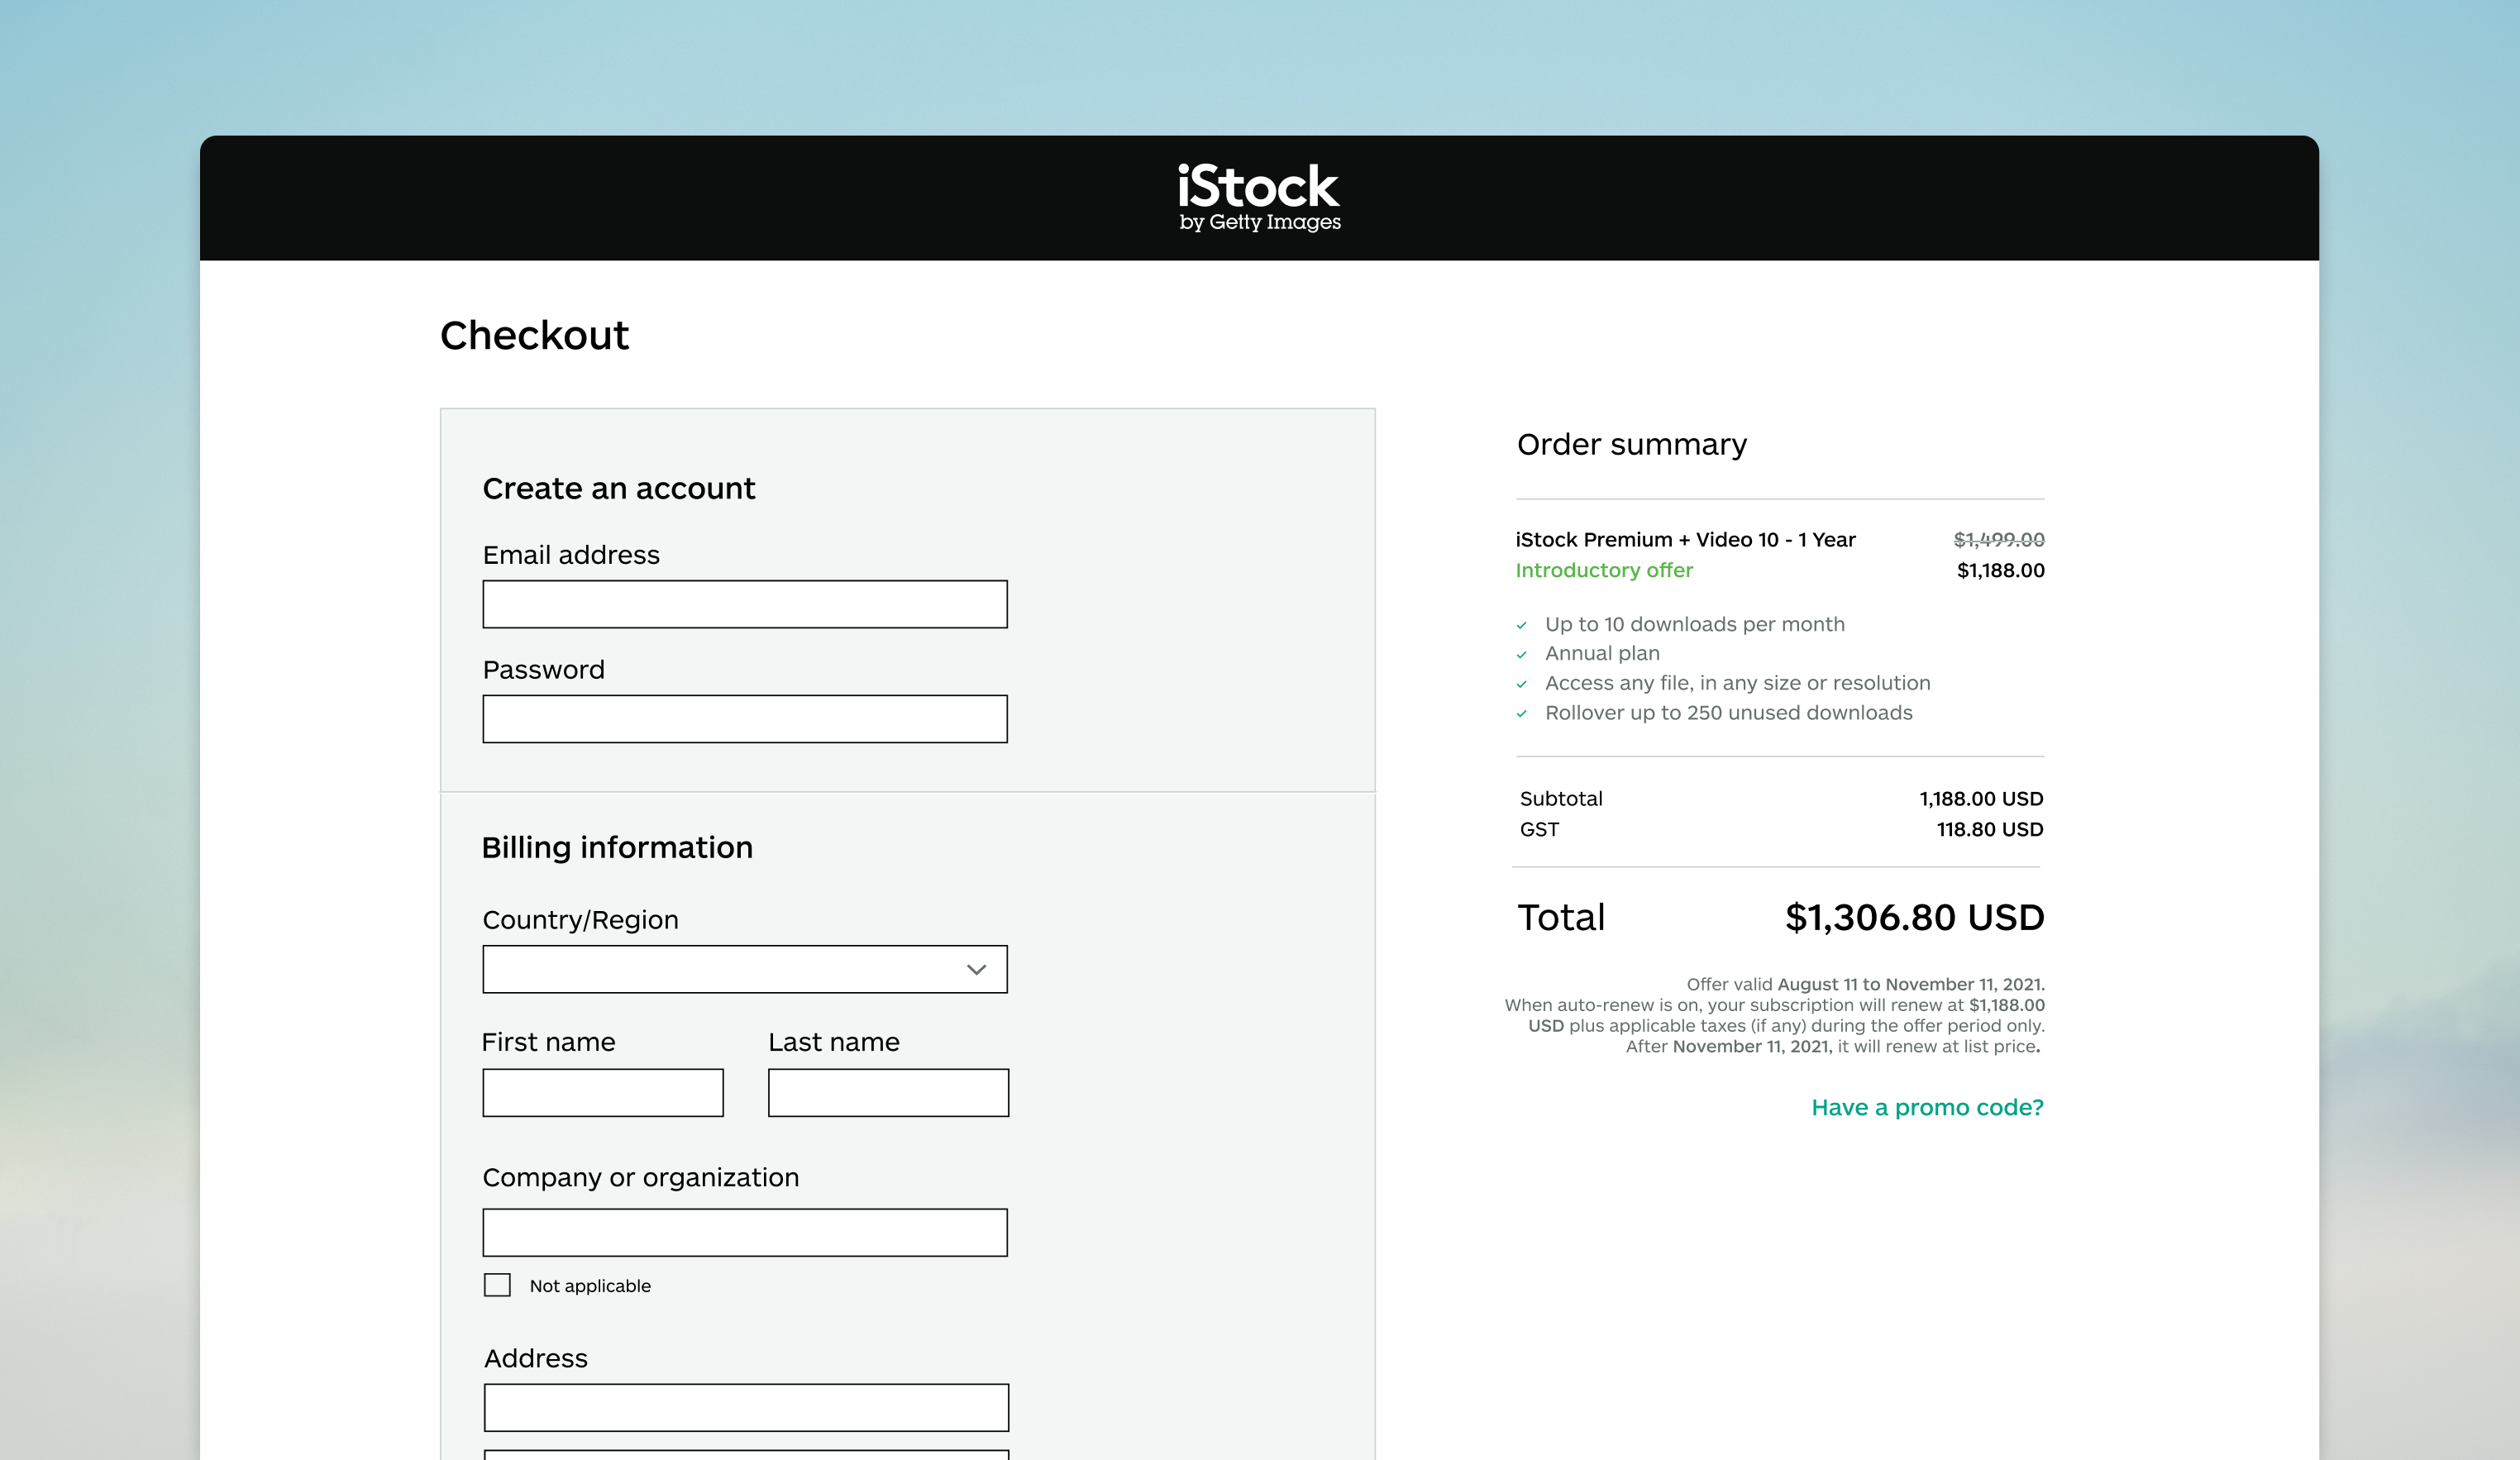Click into the Password field
2520x1460 pixels.
pos(745,719)
